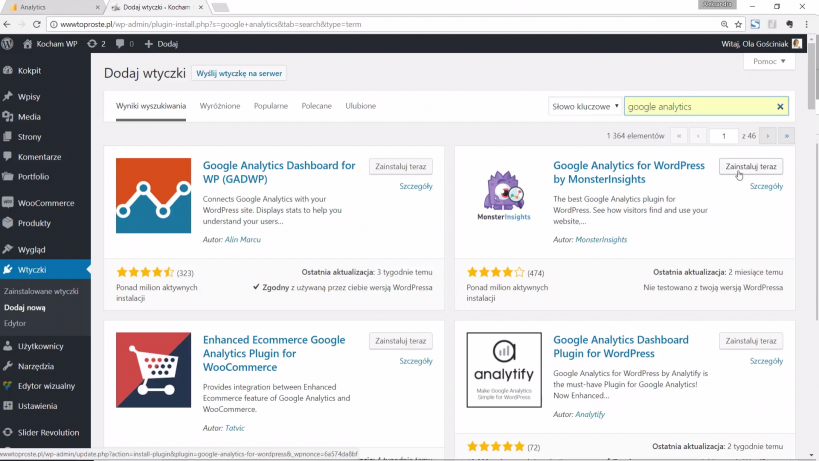
Task: Open Chrome three-dot menu
Action: pyautogui.click(x=807, y=24)
